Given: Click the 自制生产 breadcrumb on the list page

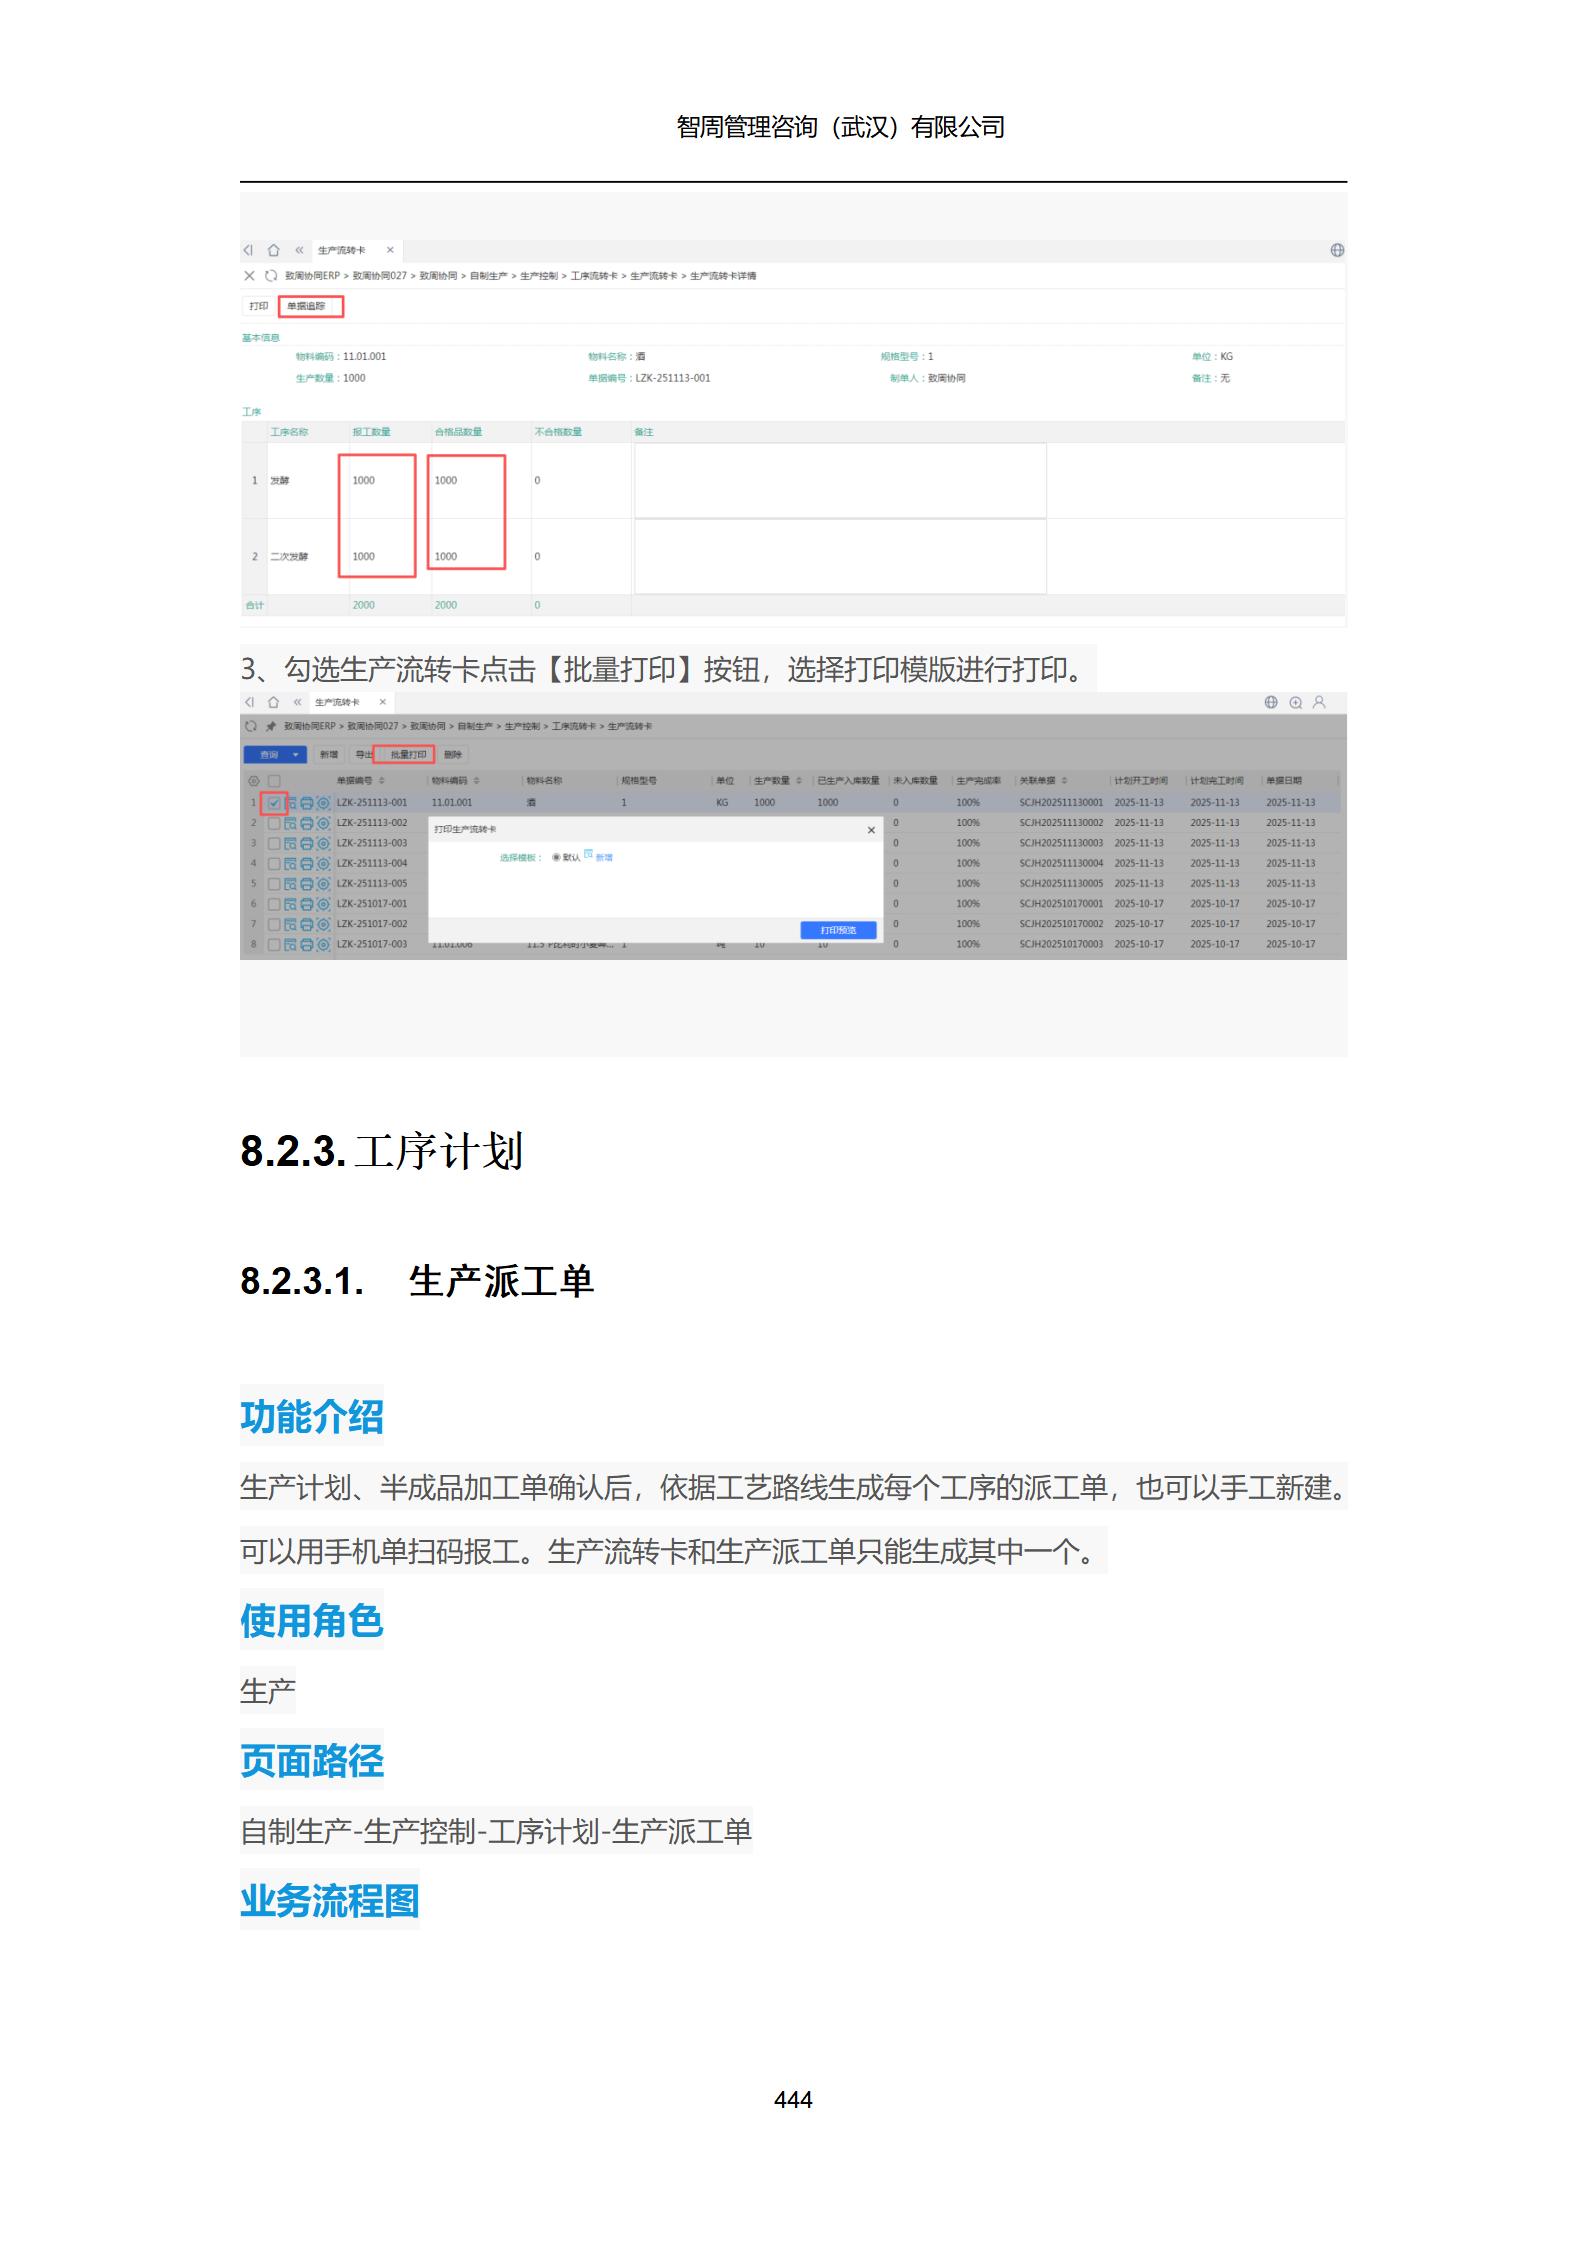Looking at the screenshot, I should click(x=477, y=726).
